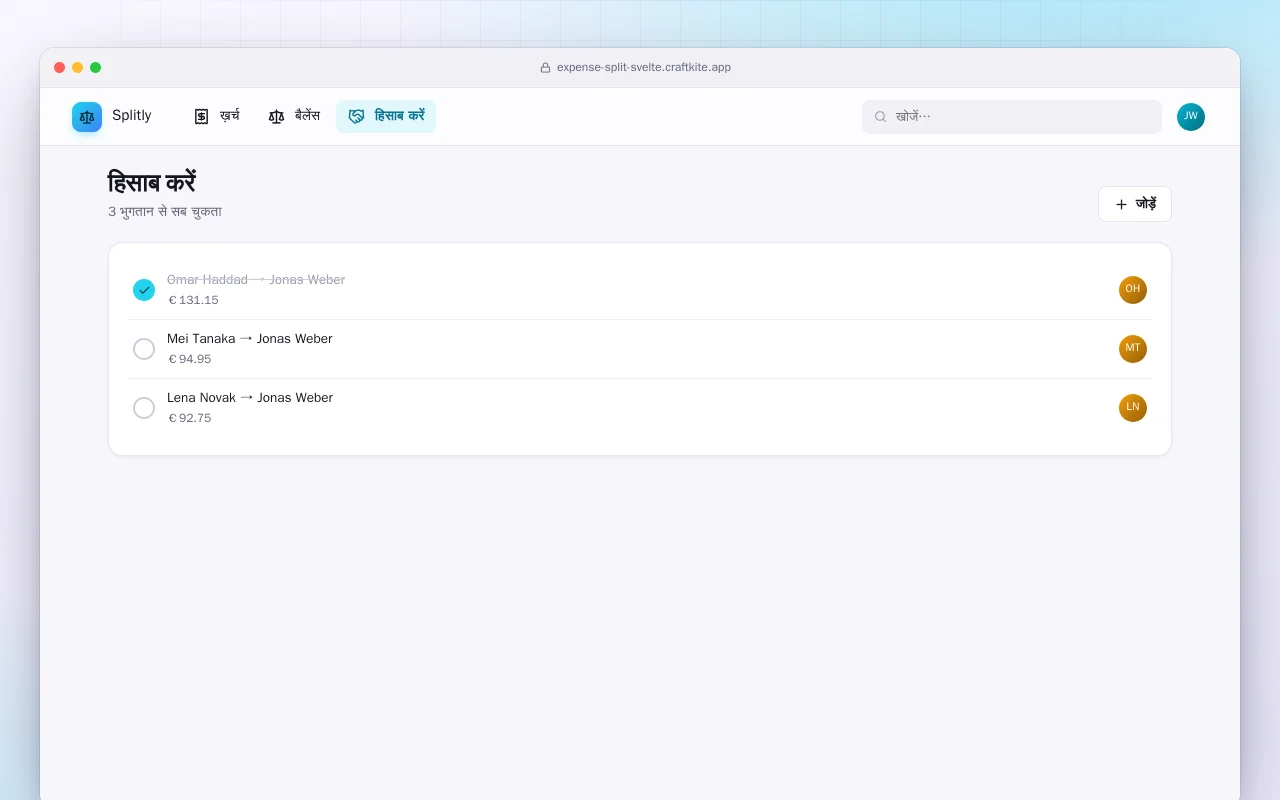Click the Lena Novak → Jonas Weber text
The height and width of the screenshot is (800, 1280).
click(250, 398)
